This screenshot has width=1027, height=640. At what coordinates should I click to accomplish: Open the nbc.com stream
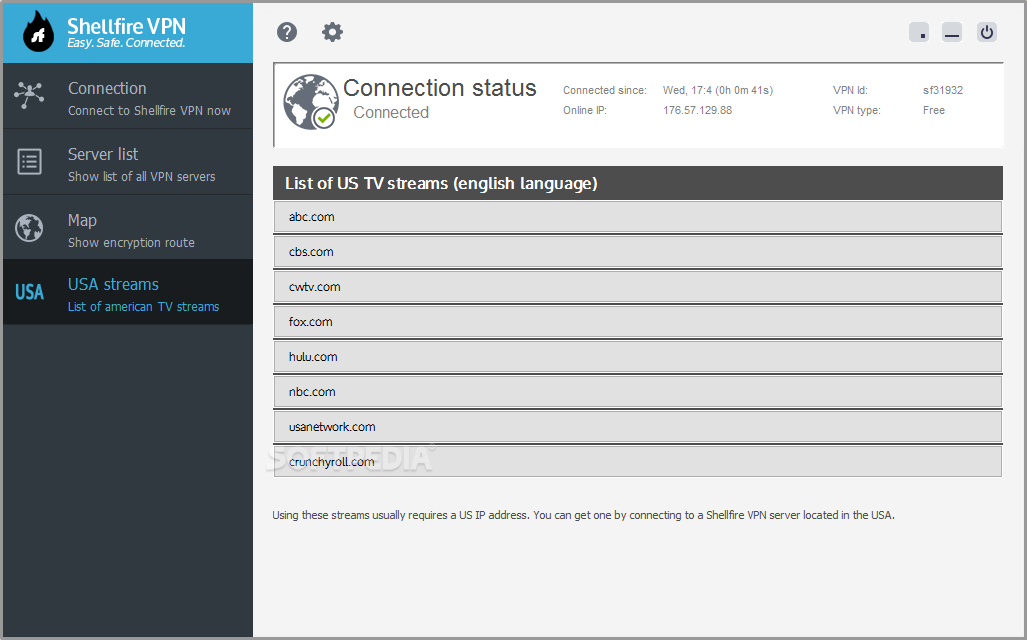tap(637, 392)
